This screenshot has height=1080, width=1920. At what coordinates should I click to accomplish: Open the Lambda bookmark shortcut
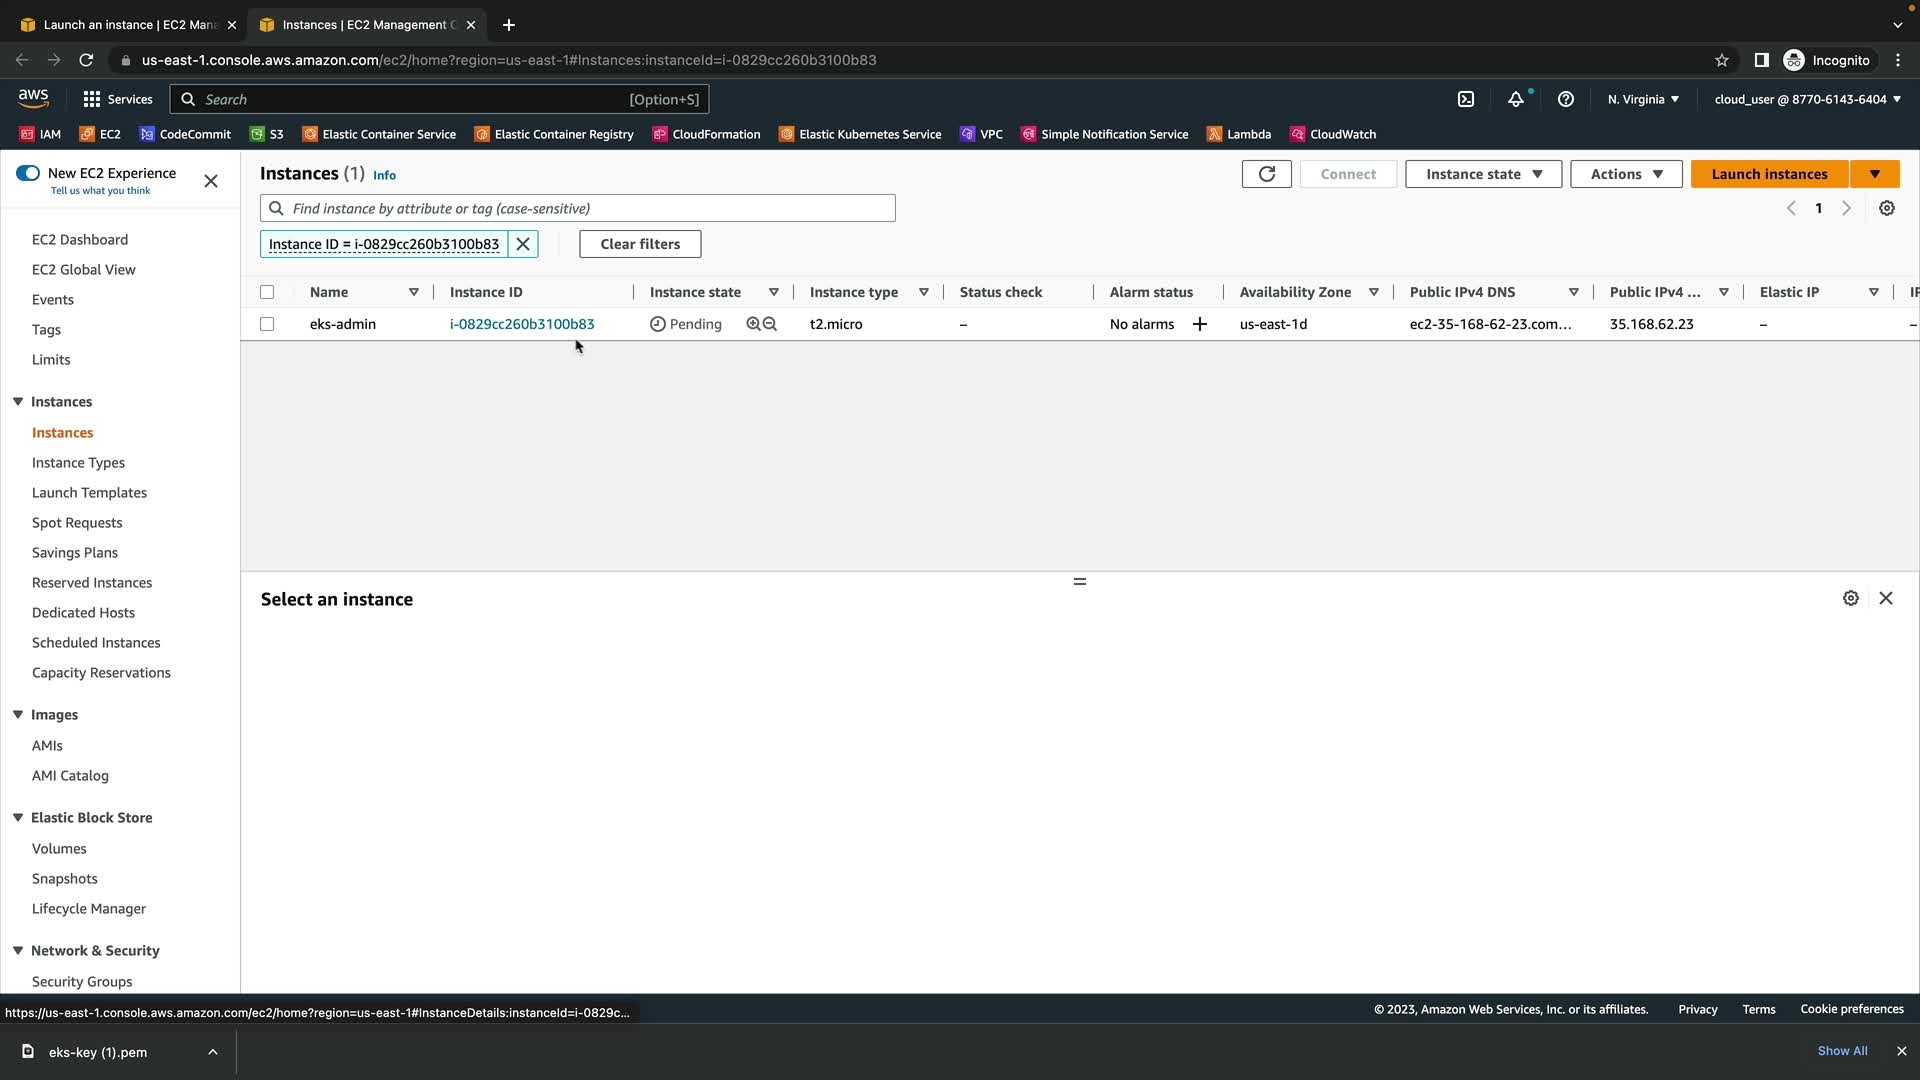(x=1239, y=134)
